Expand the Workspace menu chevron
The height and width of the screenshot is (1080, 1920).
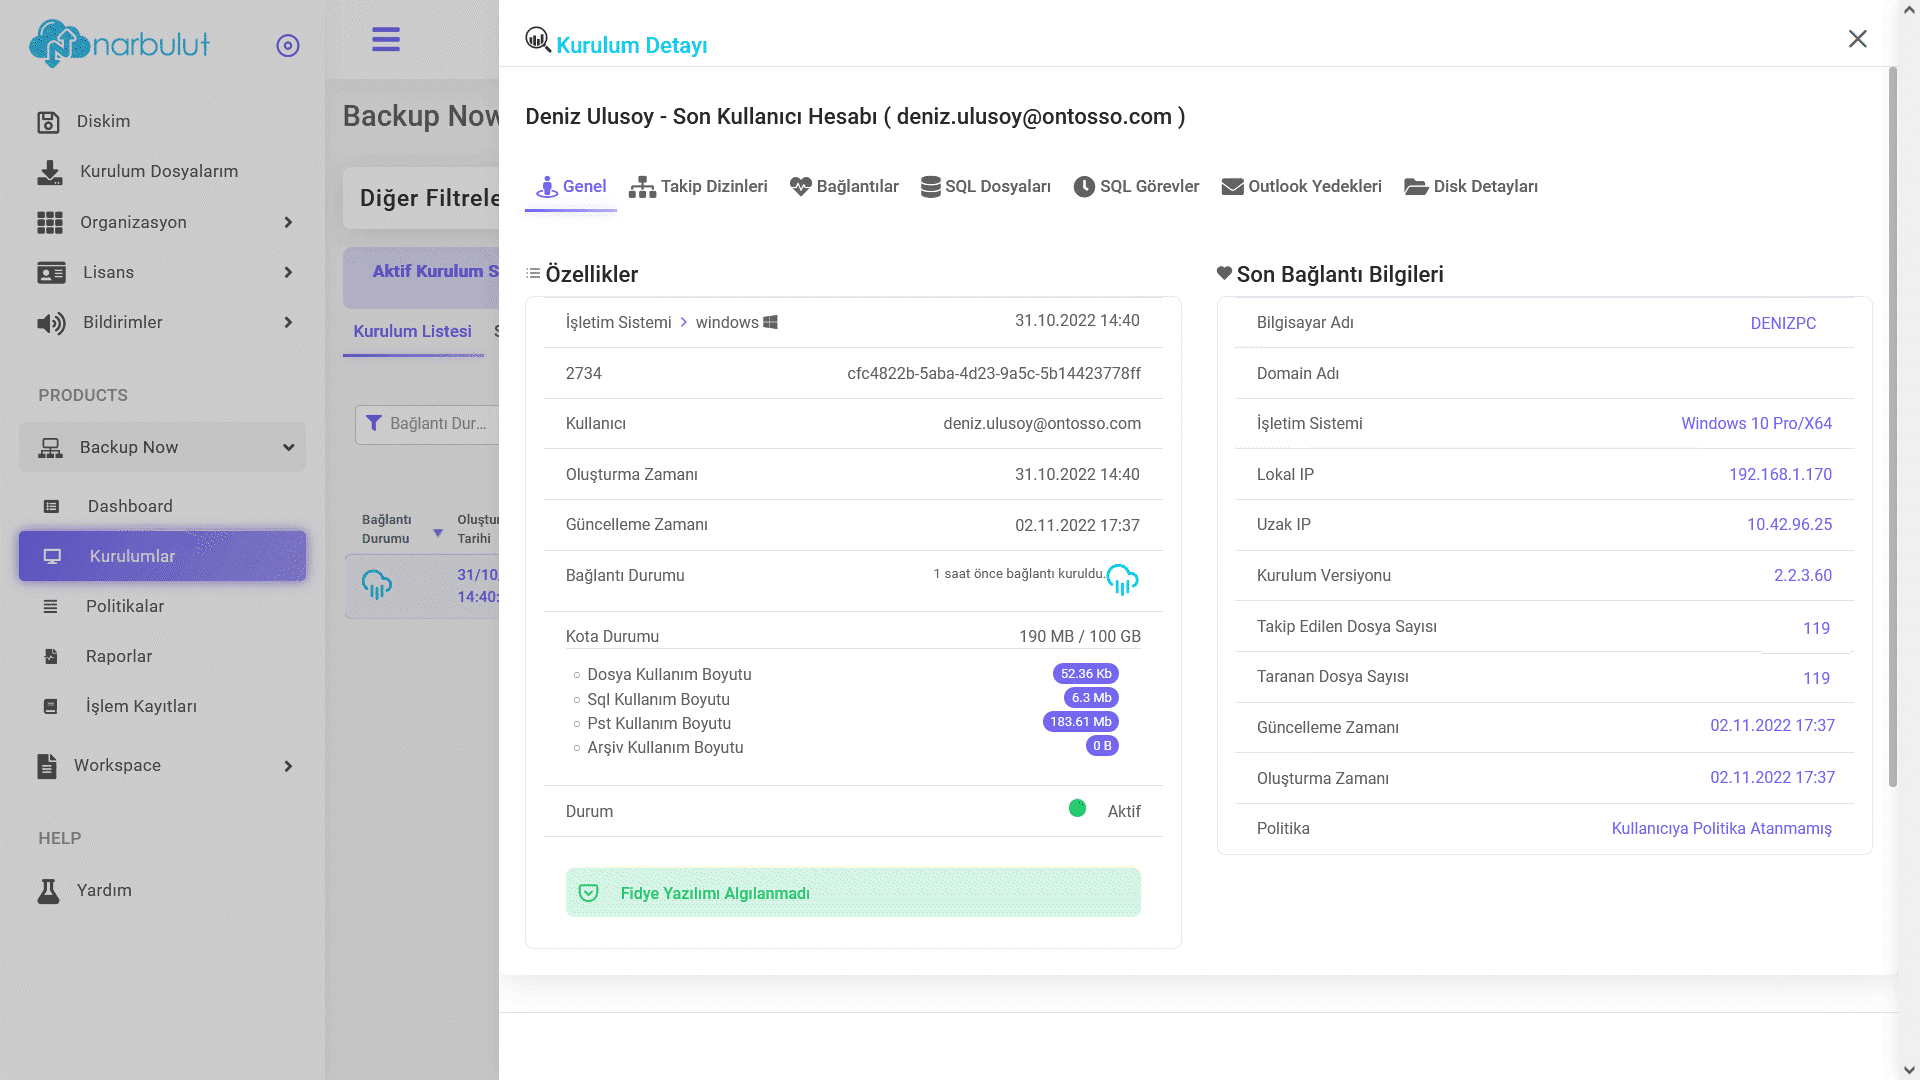click(288, 767)
